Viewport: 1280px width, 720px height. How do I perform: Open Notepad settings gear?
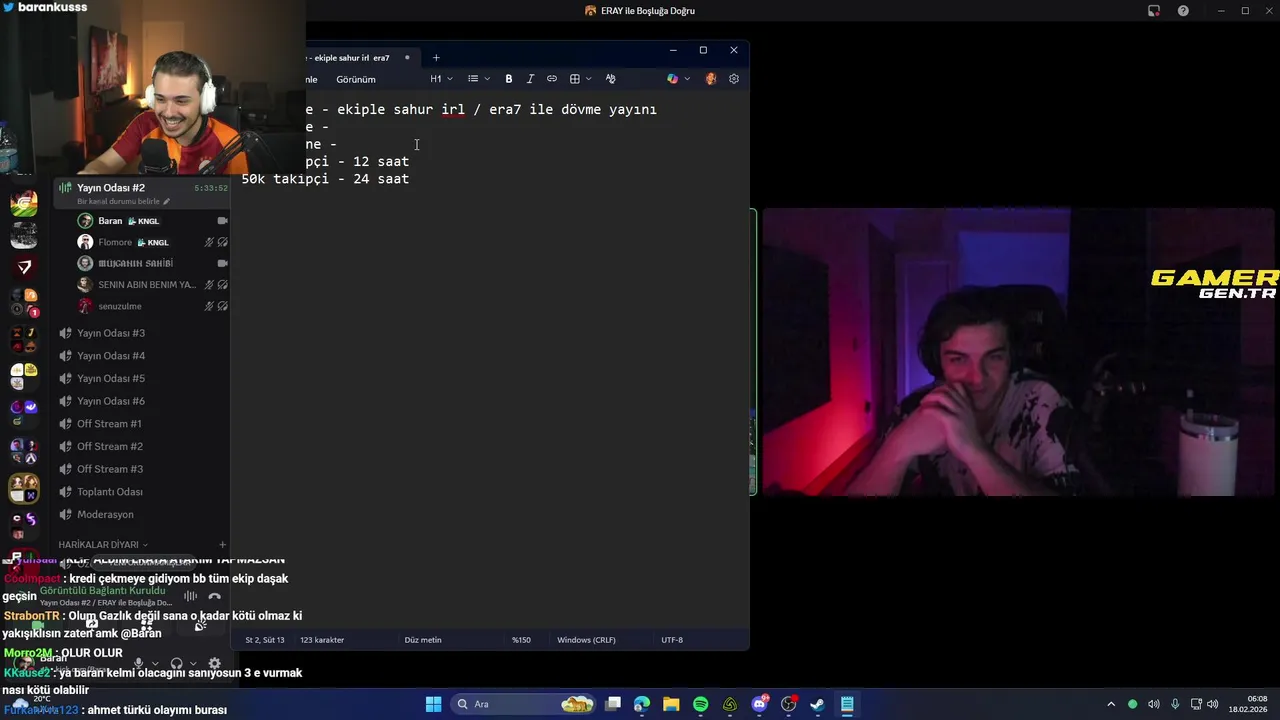tap(734, 79)
